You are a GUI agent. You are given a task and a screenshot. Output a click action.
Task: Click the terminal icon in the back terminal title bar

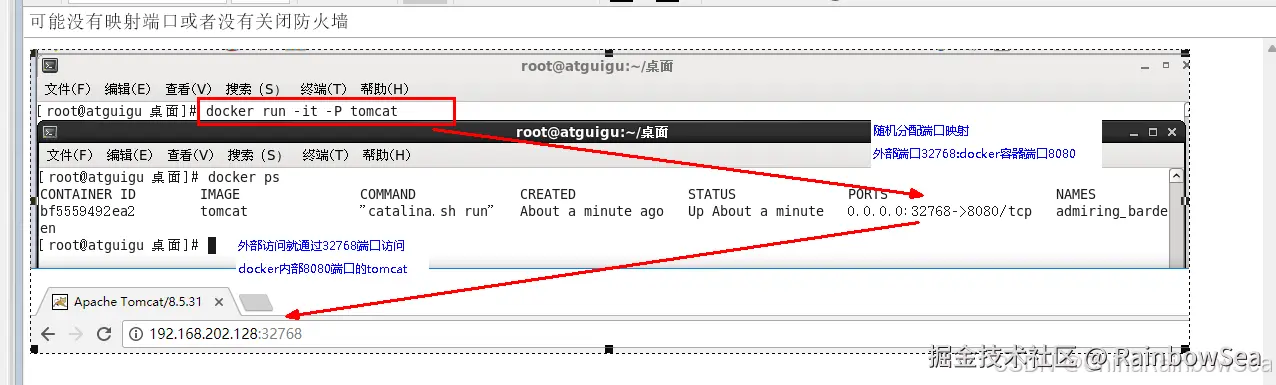(x=49, y=66)
